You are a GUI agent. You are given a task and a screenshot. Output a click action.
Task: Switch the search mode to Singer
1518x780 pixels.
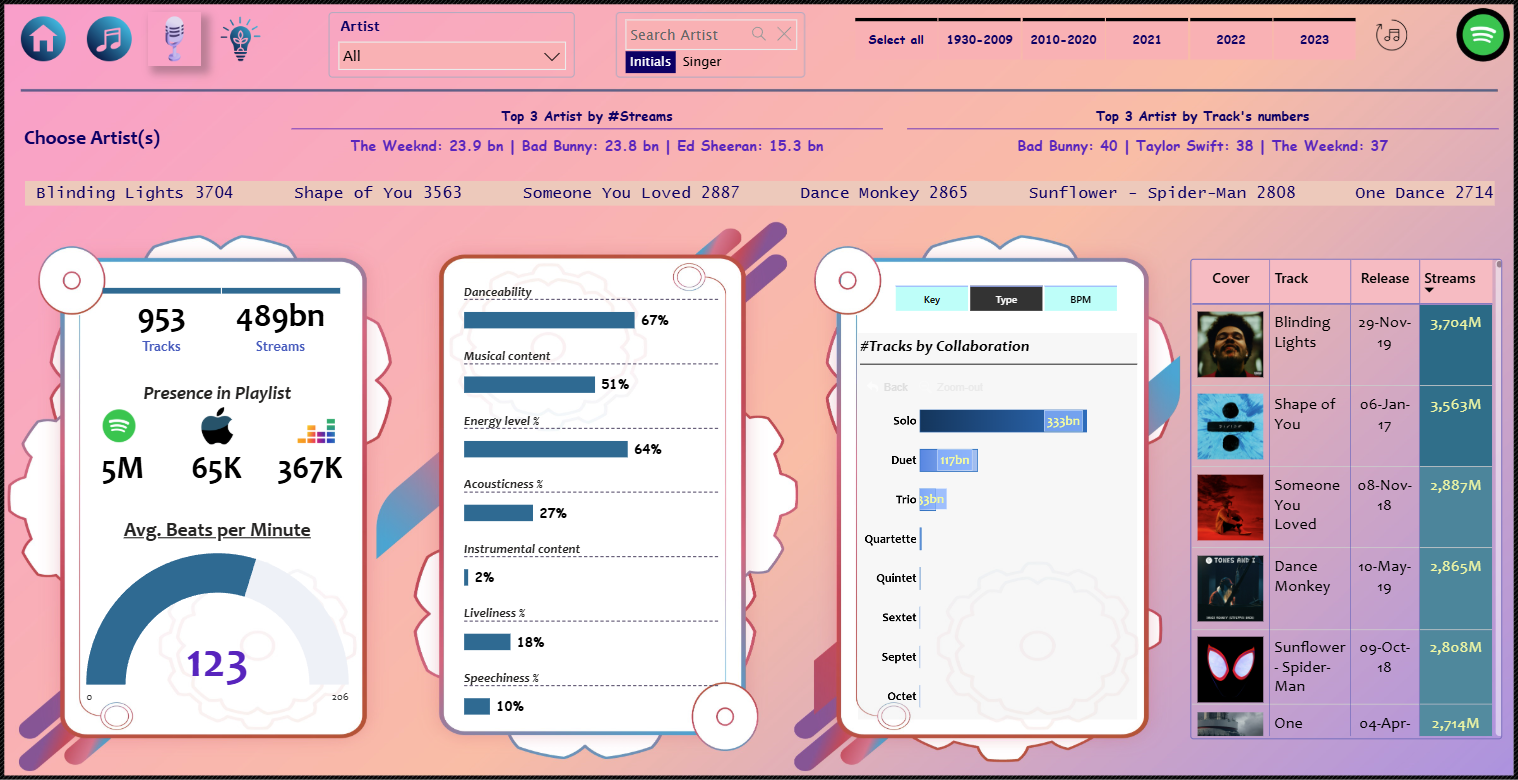702,62
